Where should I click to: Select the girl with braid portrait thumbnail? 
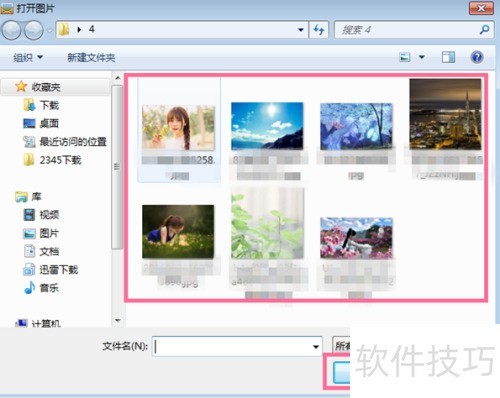coord(178,128)
